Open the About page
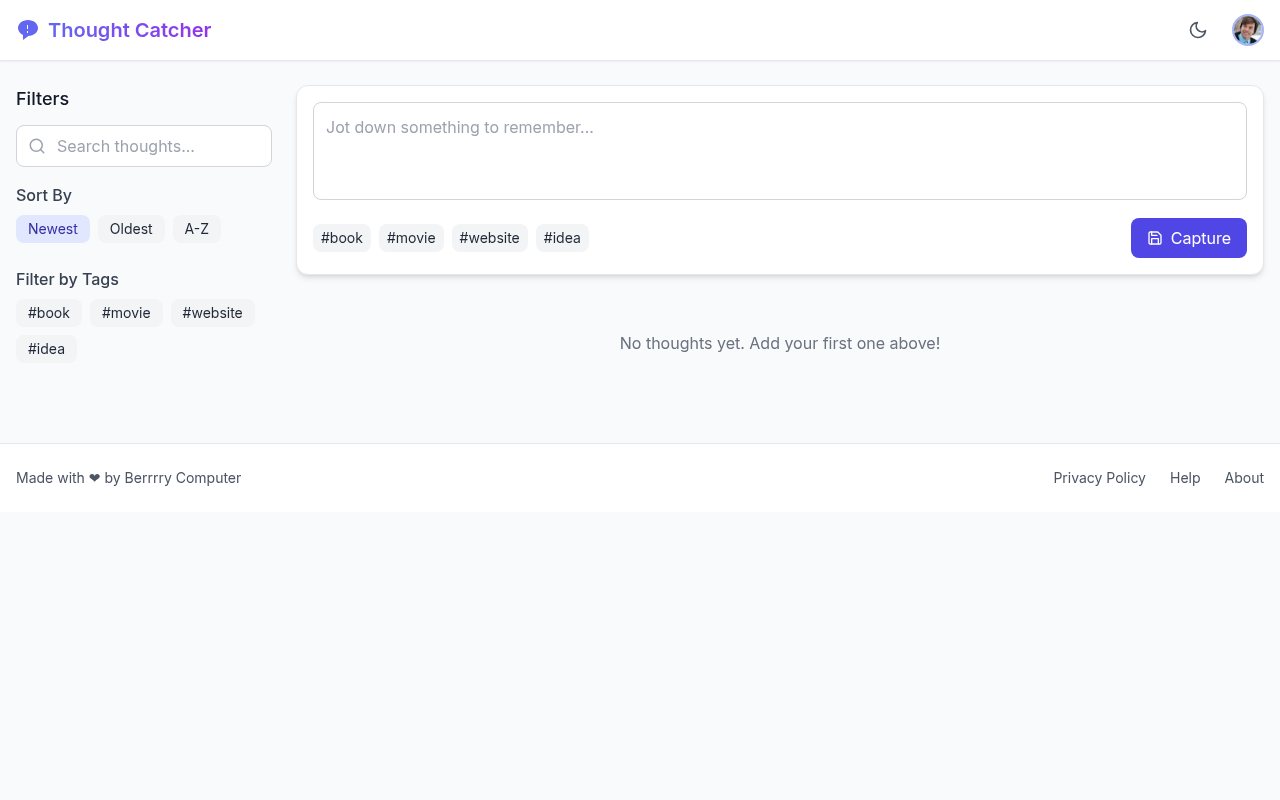 (x=1244, y=478)
